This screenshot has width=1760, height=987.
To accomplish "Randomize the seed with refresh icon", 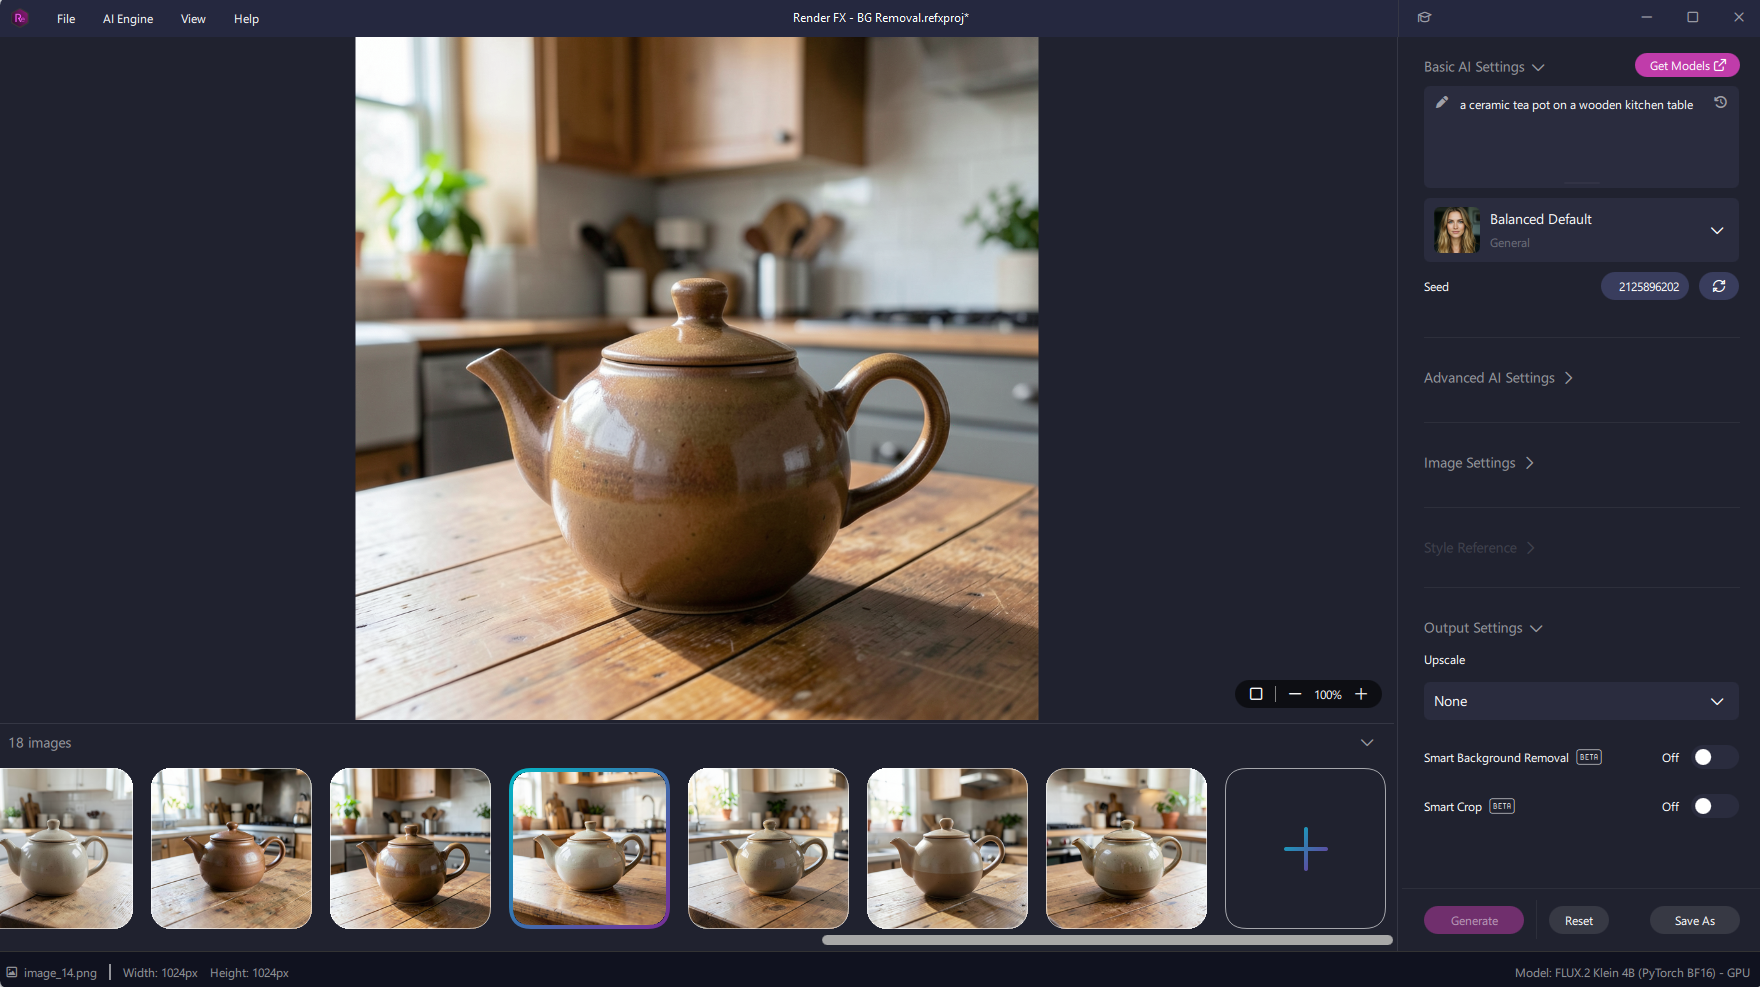I will click(x=1719, y=286).
